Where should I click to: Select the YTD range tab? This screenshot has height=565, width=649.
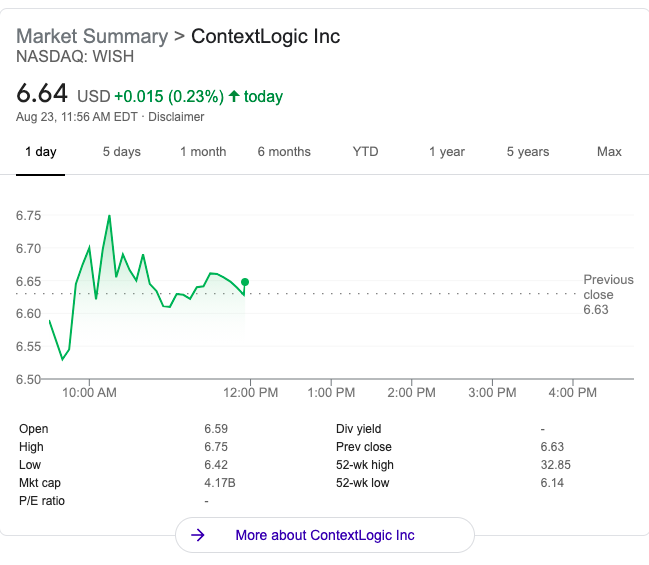(x=365, y=151)
